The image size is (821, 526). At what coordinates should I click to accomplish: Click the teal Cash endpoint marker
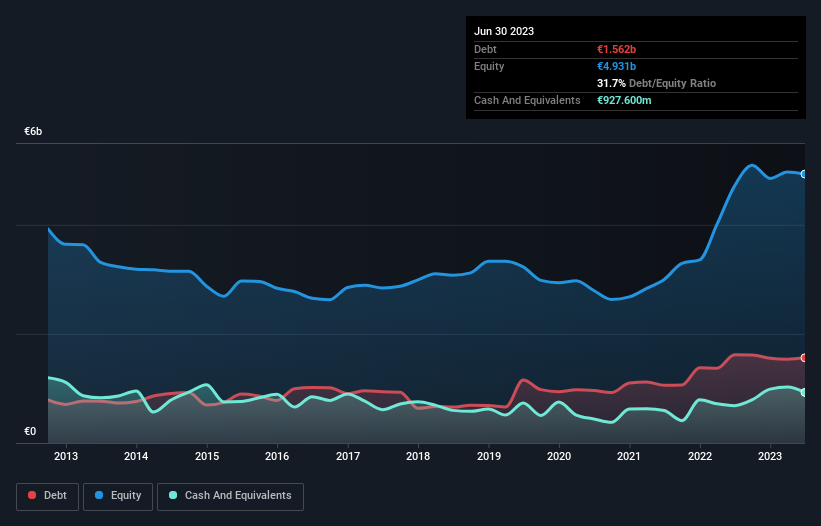pos(804,393)
